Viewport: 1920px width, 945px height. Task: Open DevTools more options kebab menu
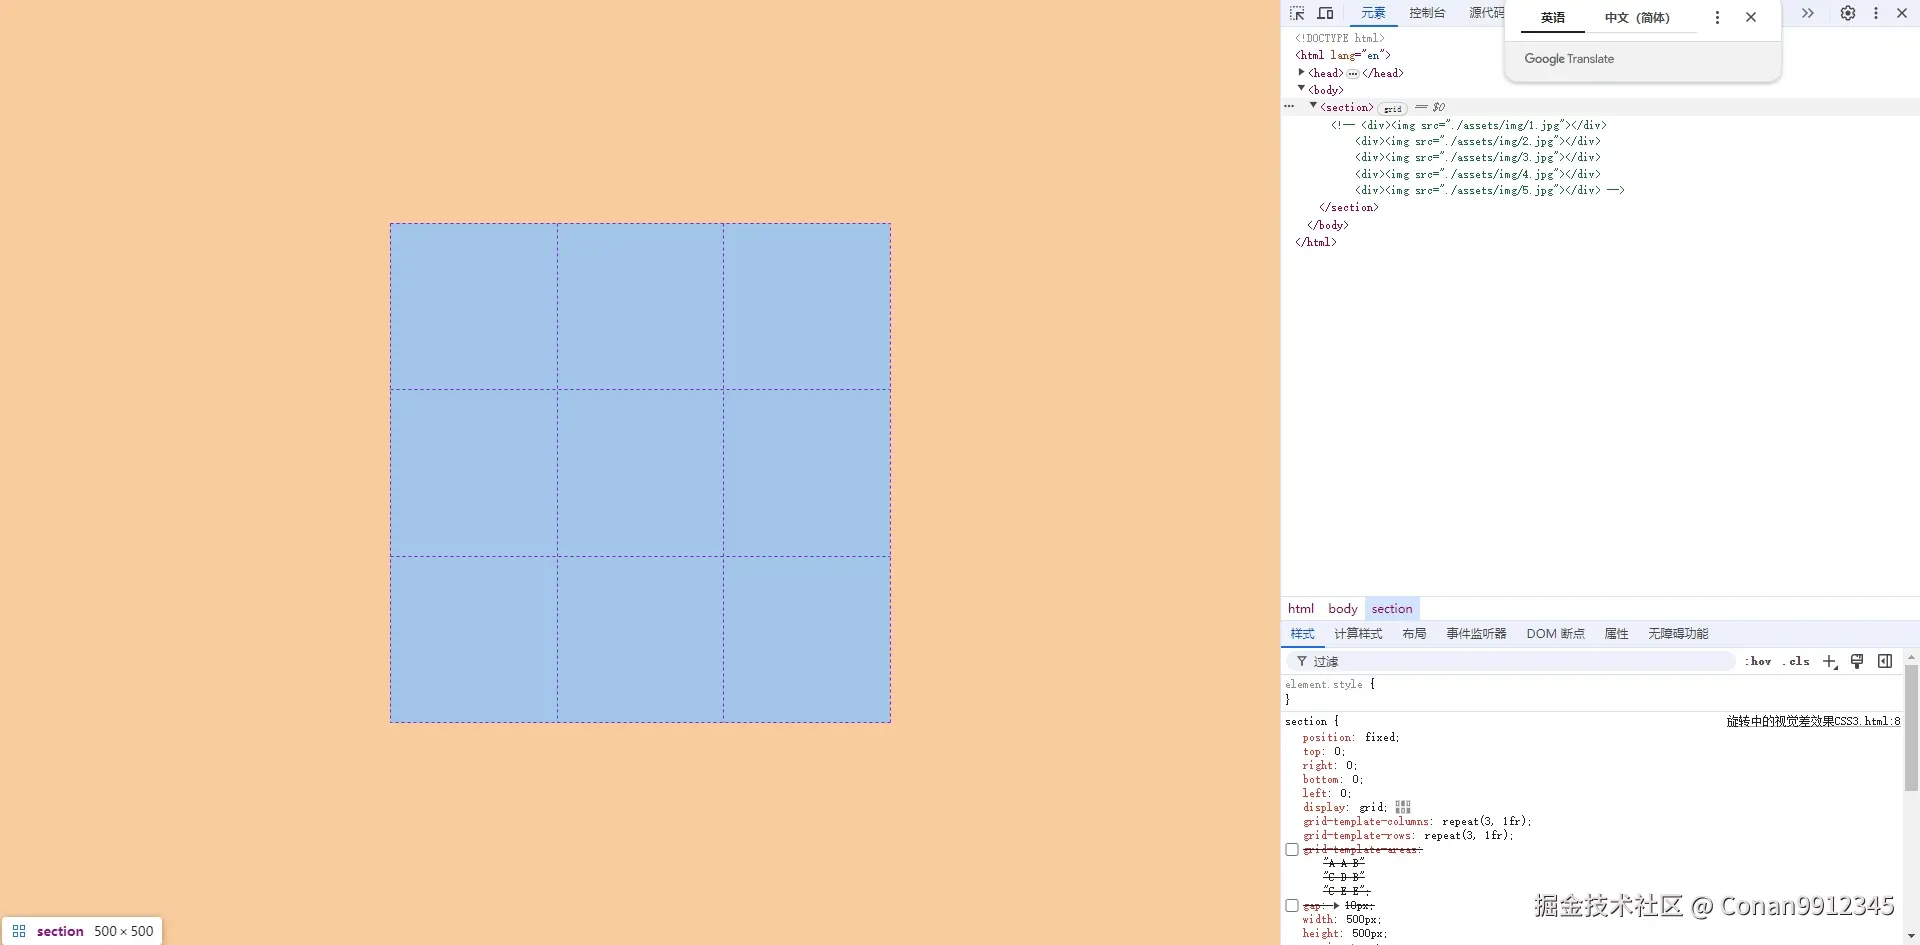(x=1876, y=13)
